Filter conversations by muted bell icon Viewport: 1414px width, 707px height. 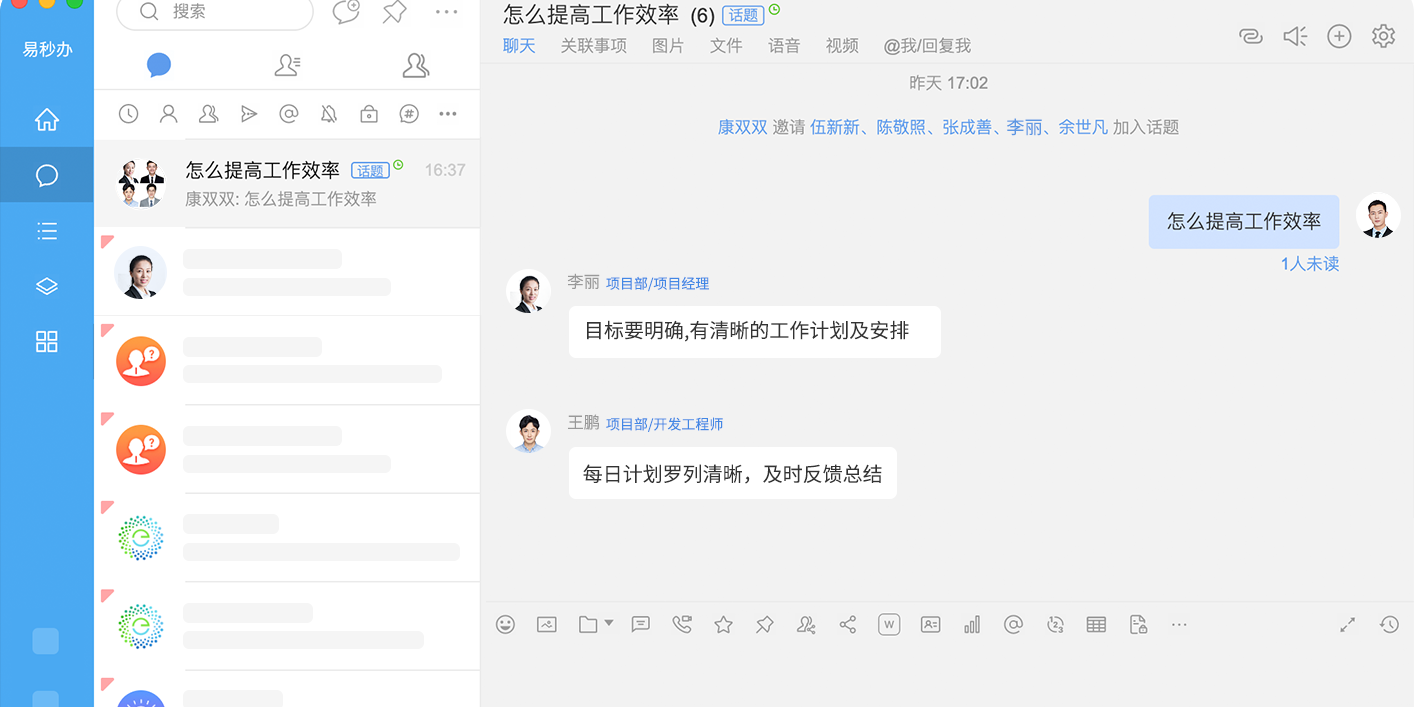(x=329, y=114)
